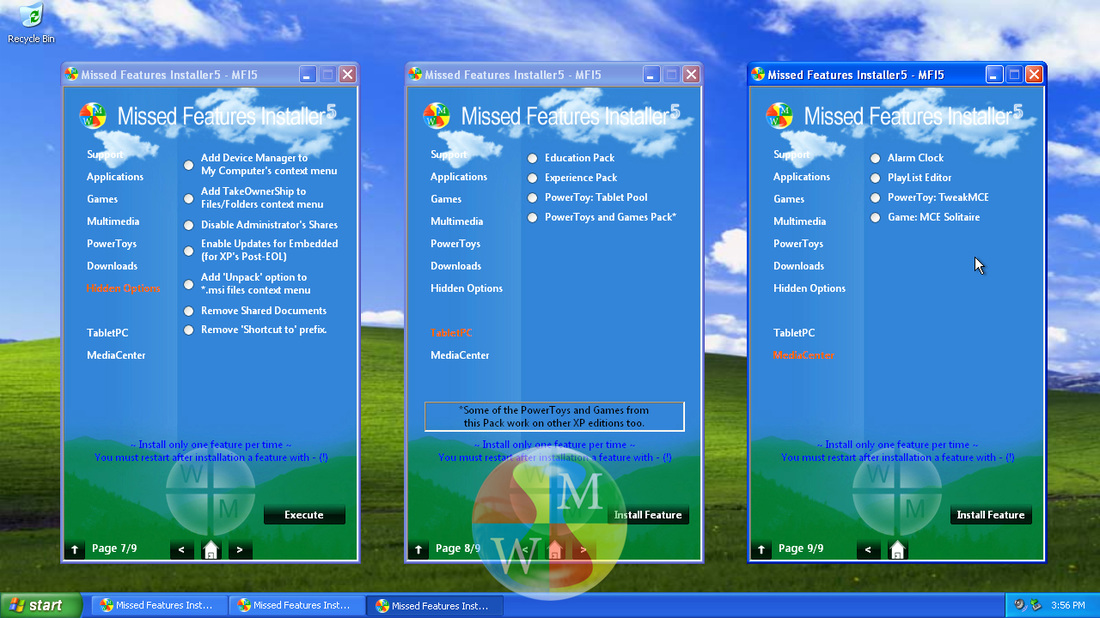The image size is (1100, 618).
Task: Select PowerToy: TweakMCE option
Action: coord(876,198)
